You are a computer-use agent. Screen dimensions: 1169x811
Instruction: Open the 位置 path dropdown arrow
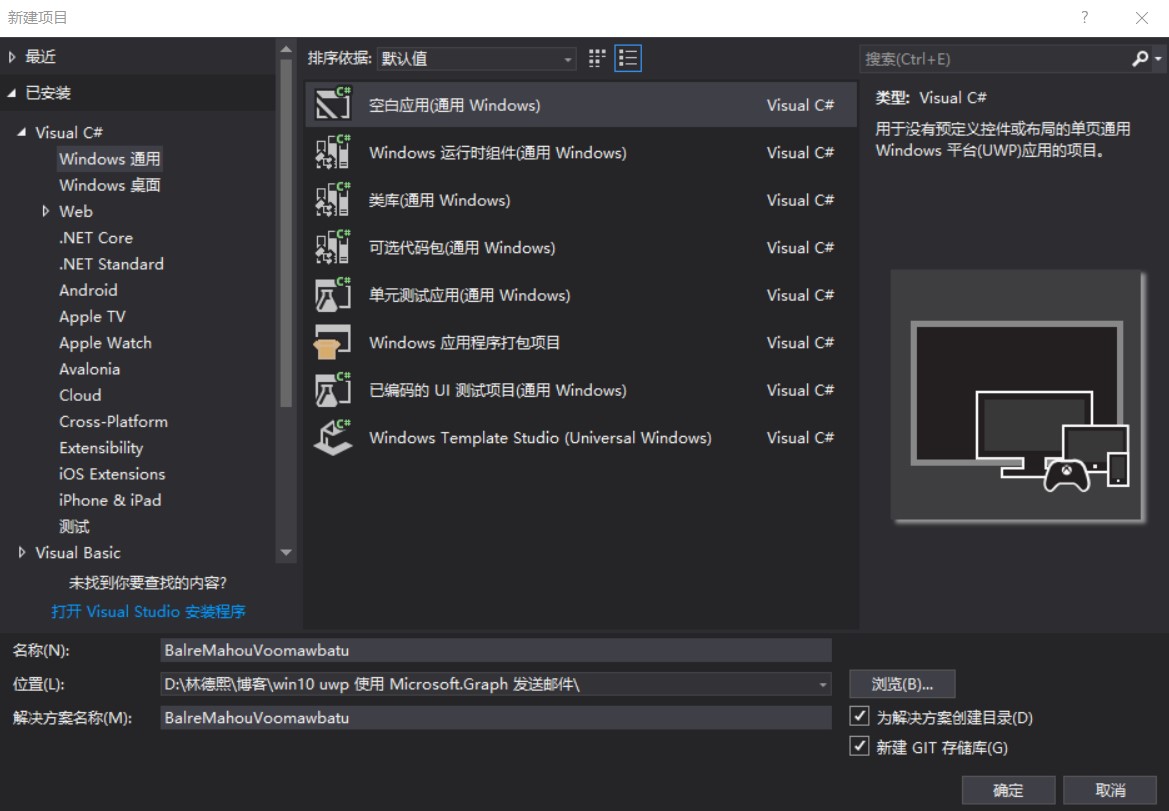click(822, 684)
